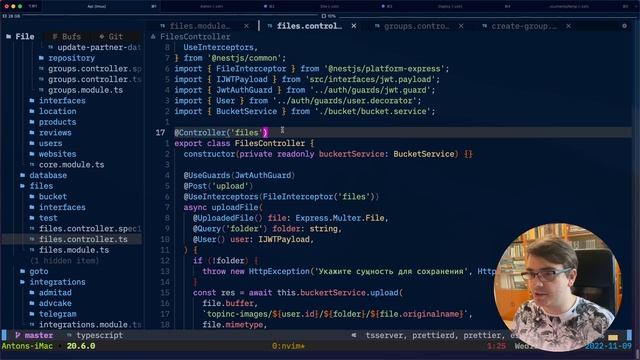Image resolution: width=640 pixels, height=360 pixels.
Task: Click the git branch icon beside master
Action: [18, 335]
